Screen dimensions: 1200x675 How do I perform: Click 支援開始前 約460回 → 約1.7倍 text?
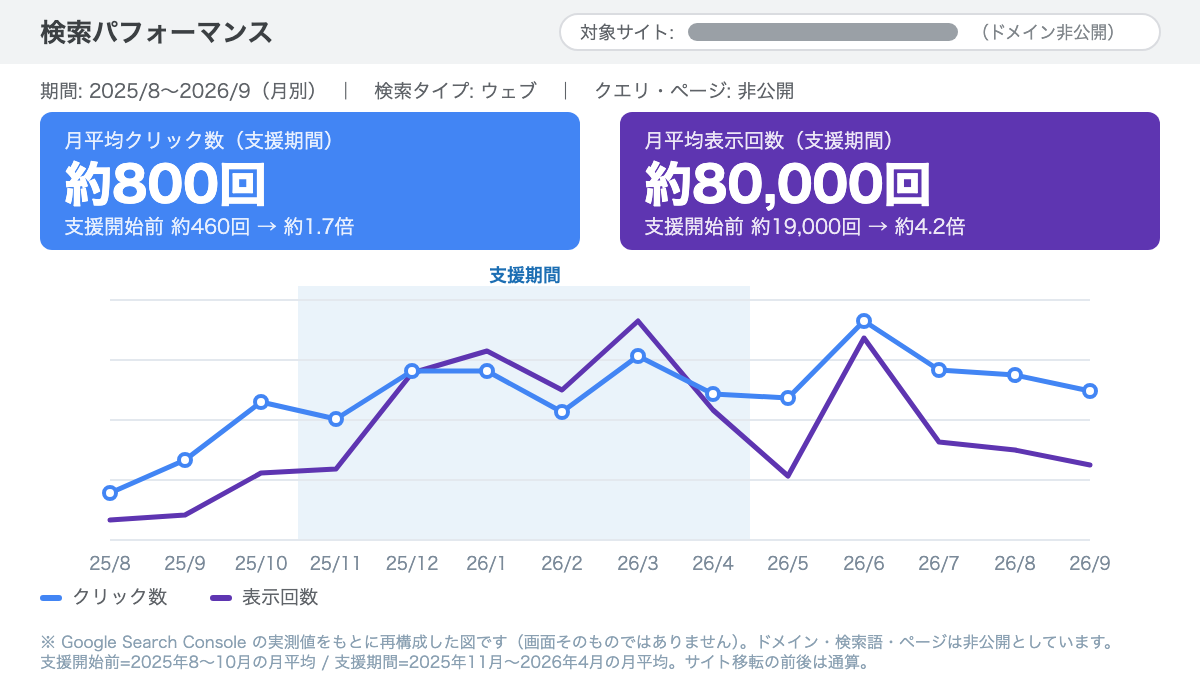pos(209,226)
